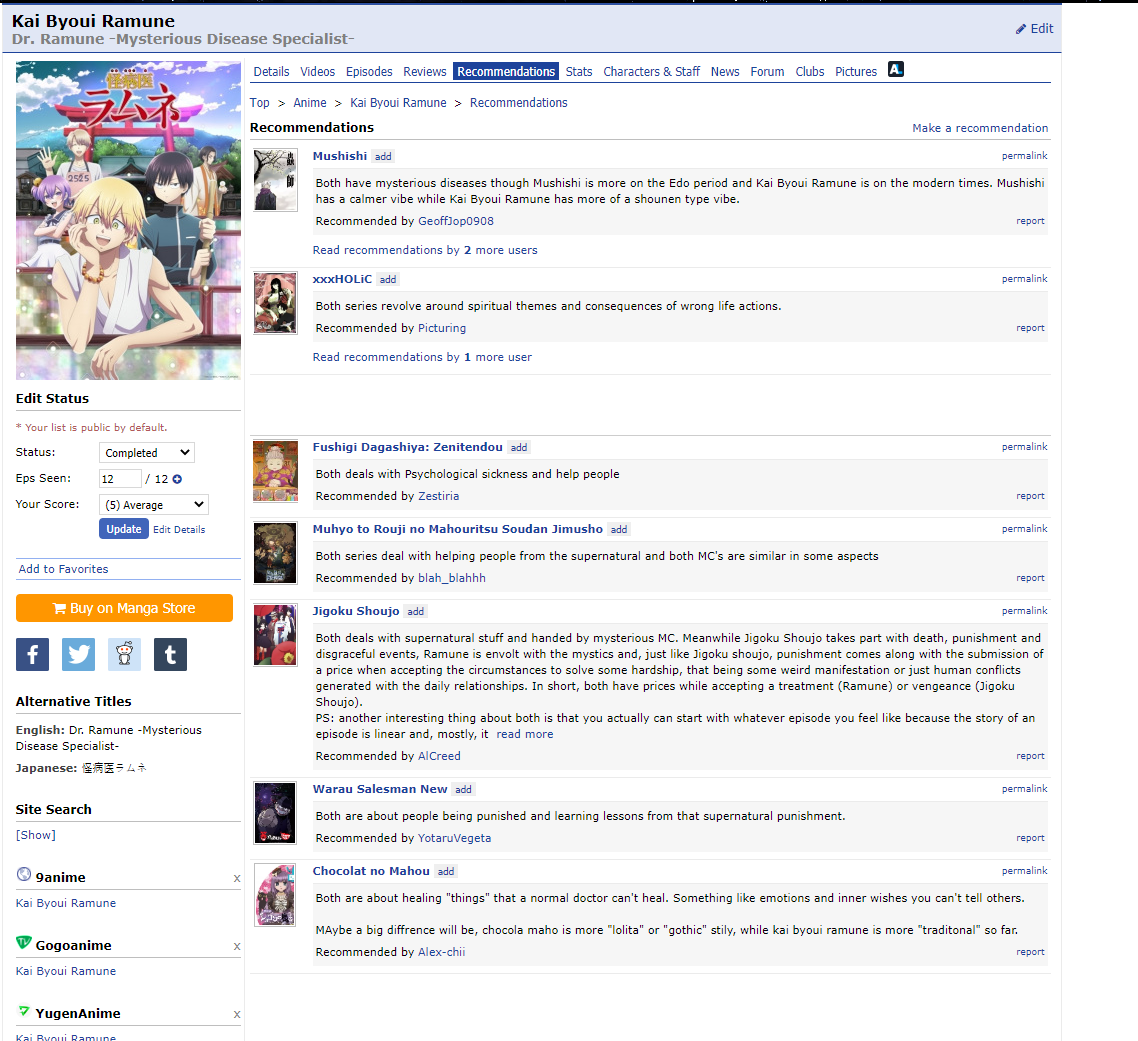Switch to the Videos tab
The height and width of the screenshot is (1041, 1138).
[318, 72]
